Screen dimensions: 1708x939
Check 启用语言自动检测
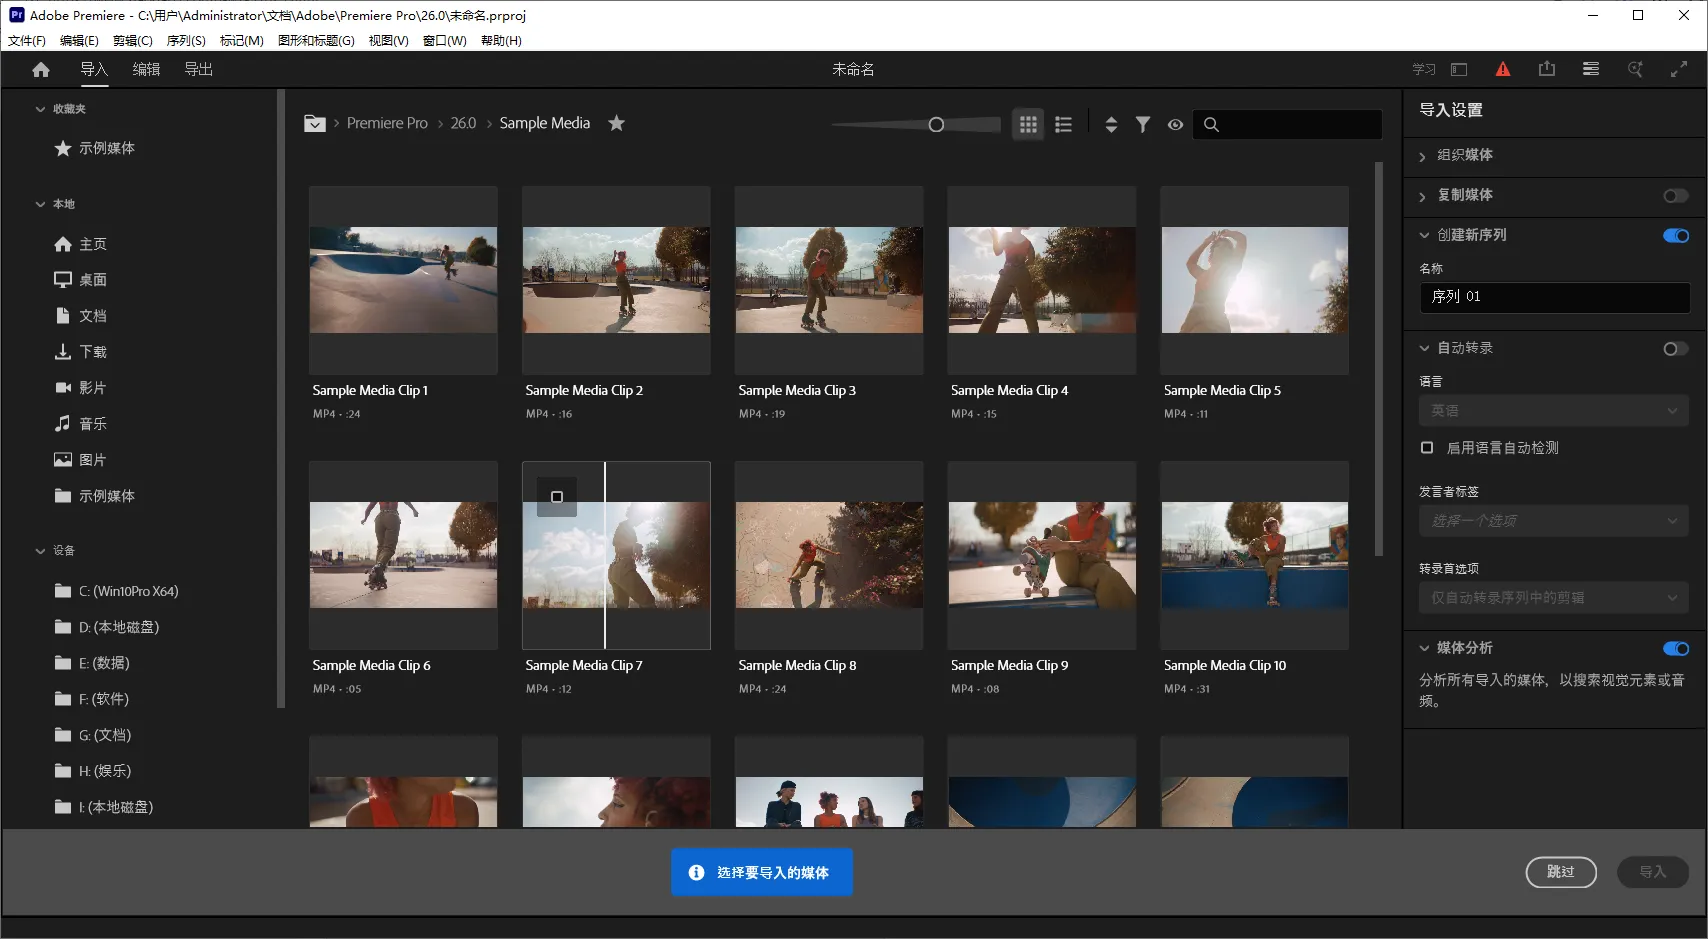1427,448
